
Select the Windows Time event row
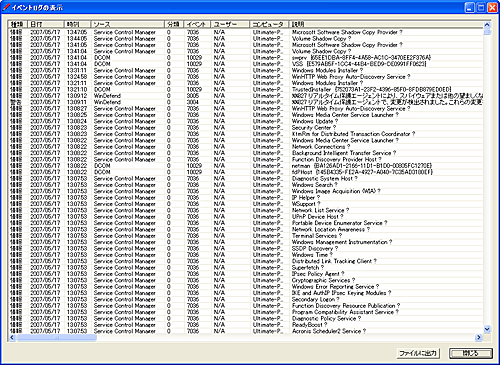[246, 255]
